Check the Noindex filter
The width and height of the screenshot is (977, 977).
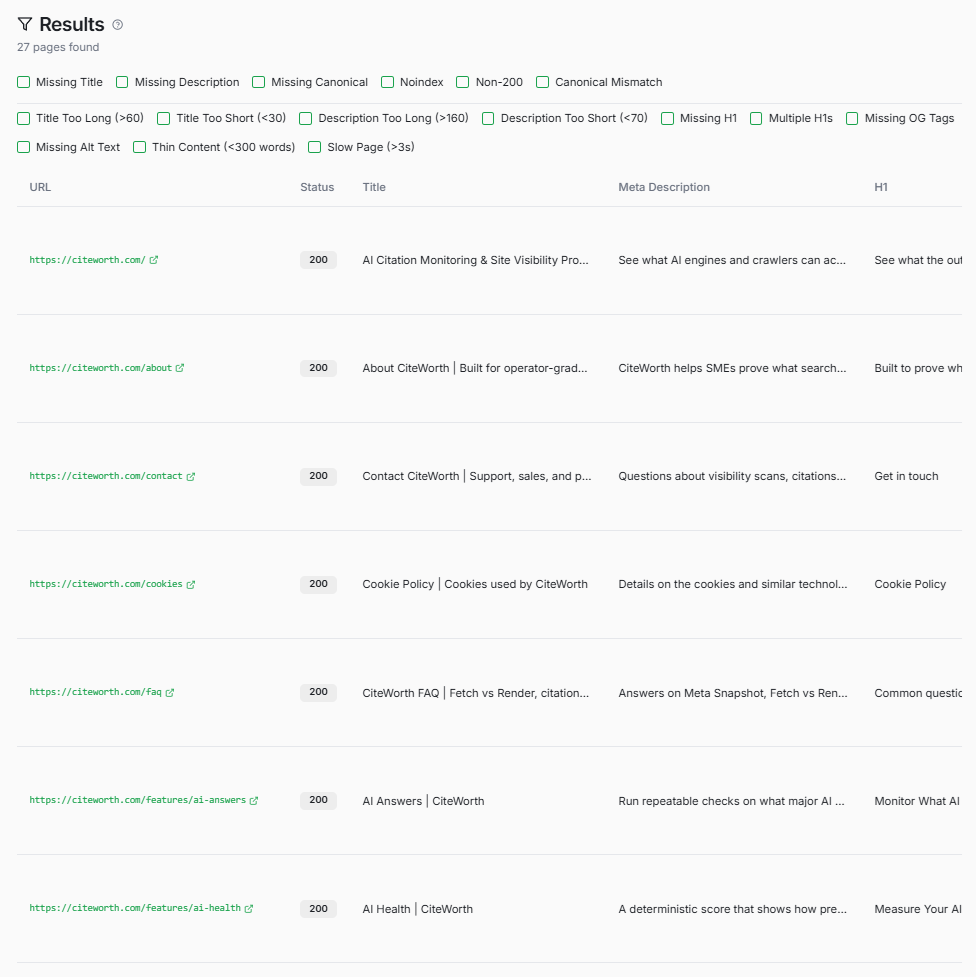click(x=388, y=82)
